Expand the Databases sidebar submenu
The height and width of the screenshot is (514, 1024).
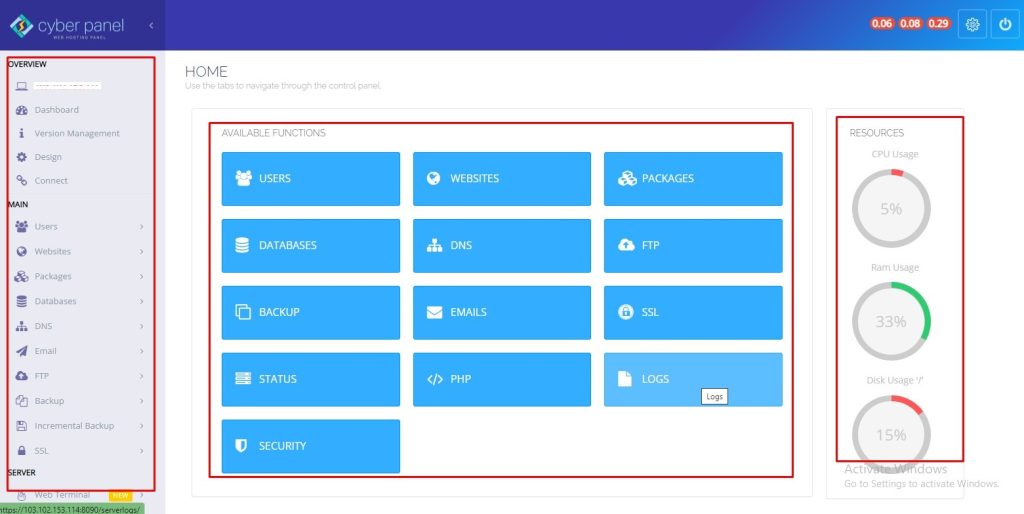[142, 301]
